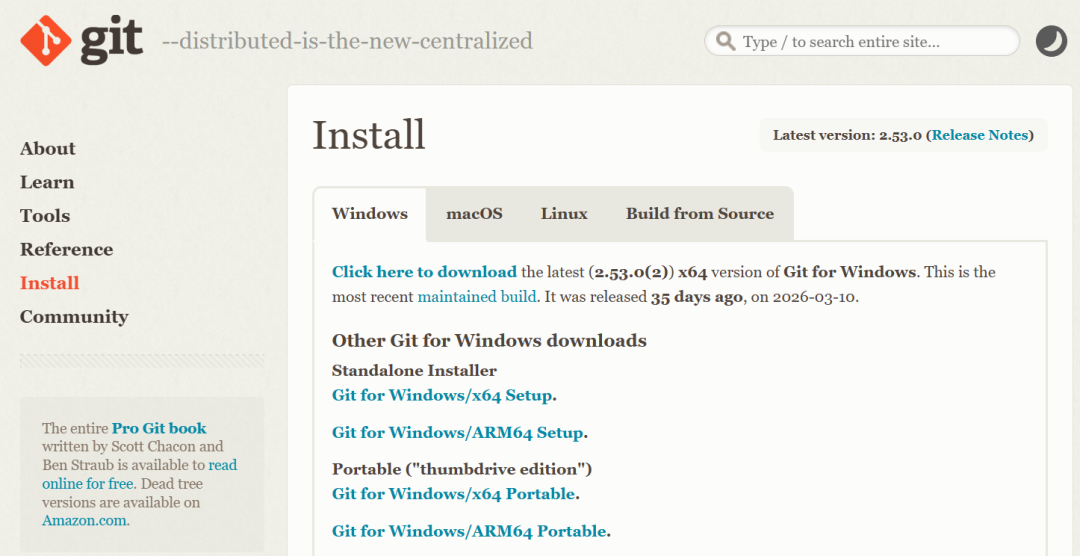Open the Amazon.com link
This screenshot has height=556, width=1080.
point(85,520)
